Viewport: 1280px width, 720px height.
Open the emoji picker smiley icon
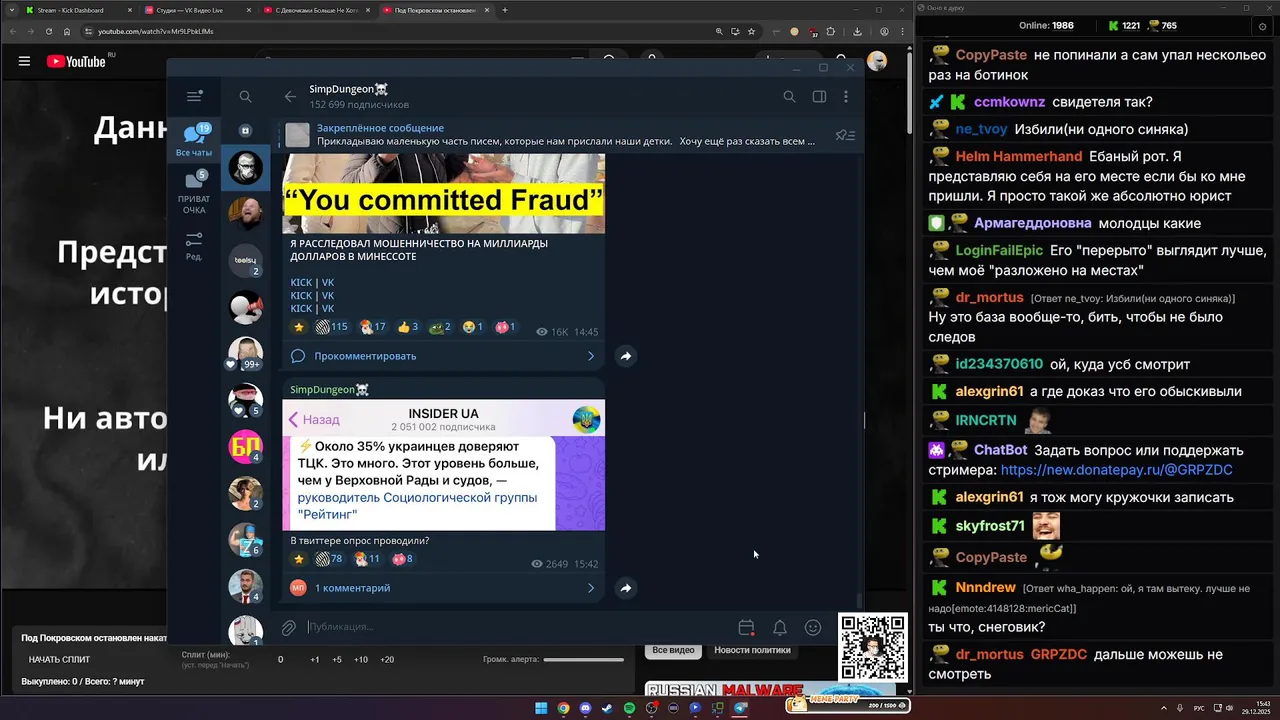pos(813,627)
